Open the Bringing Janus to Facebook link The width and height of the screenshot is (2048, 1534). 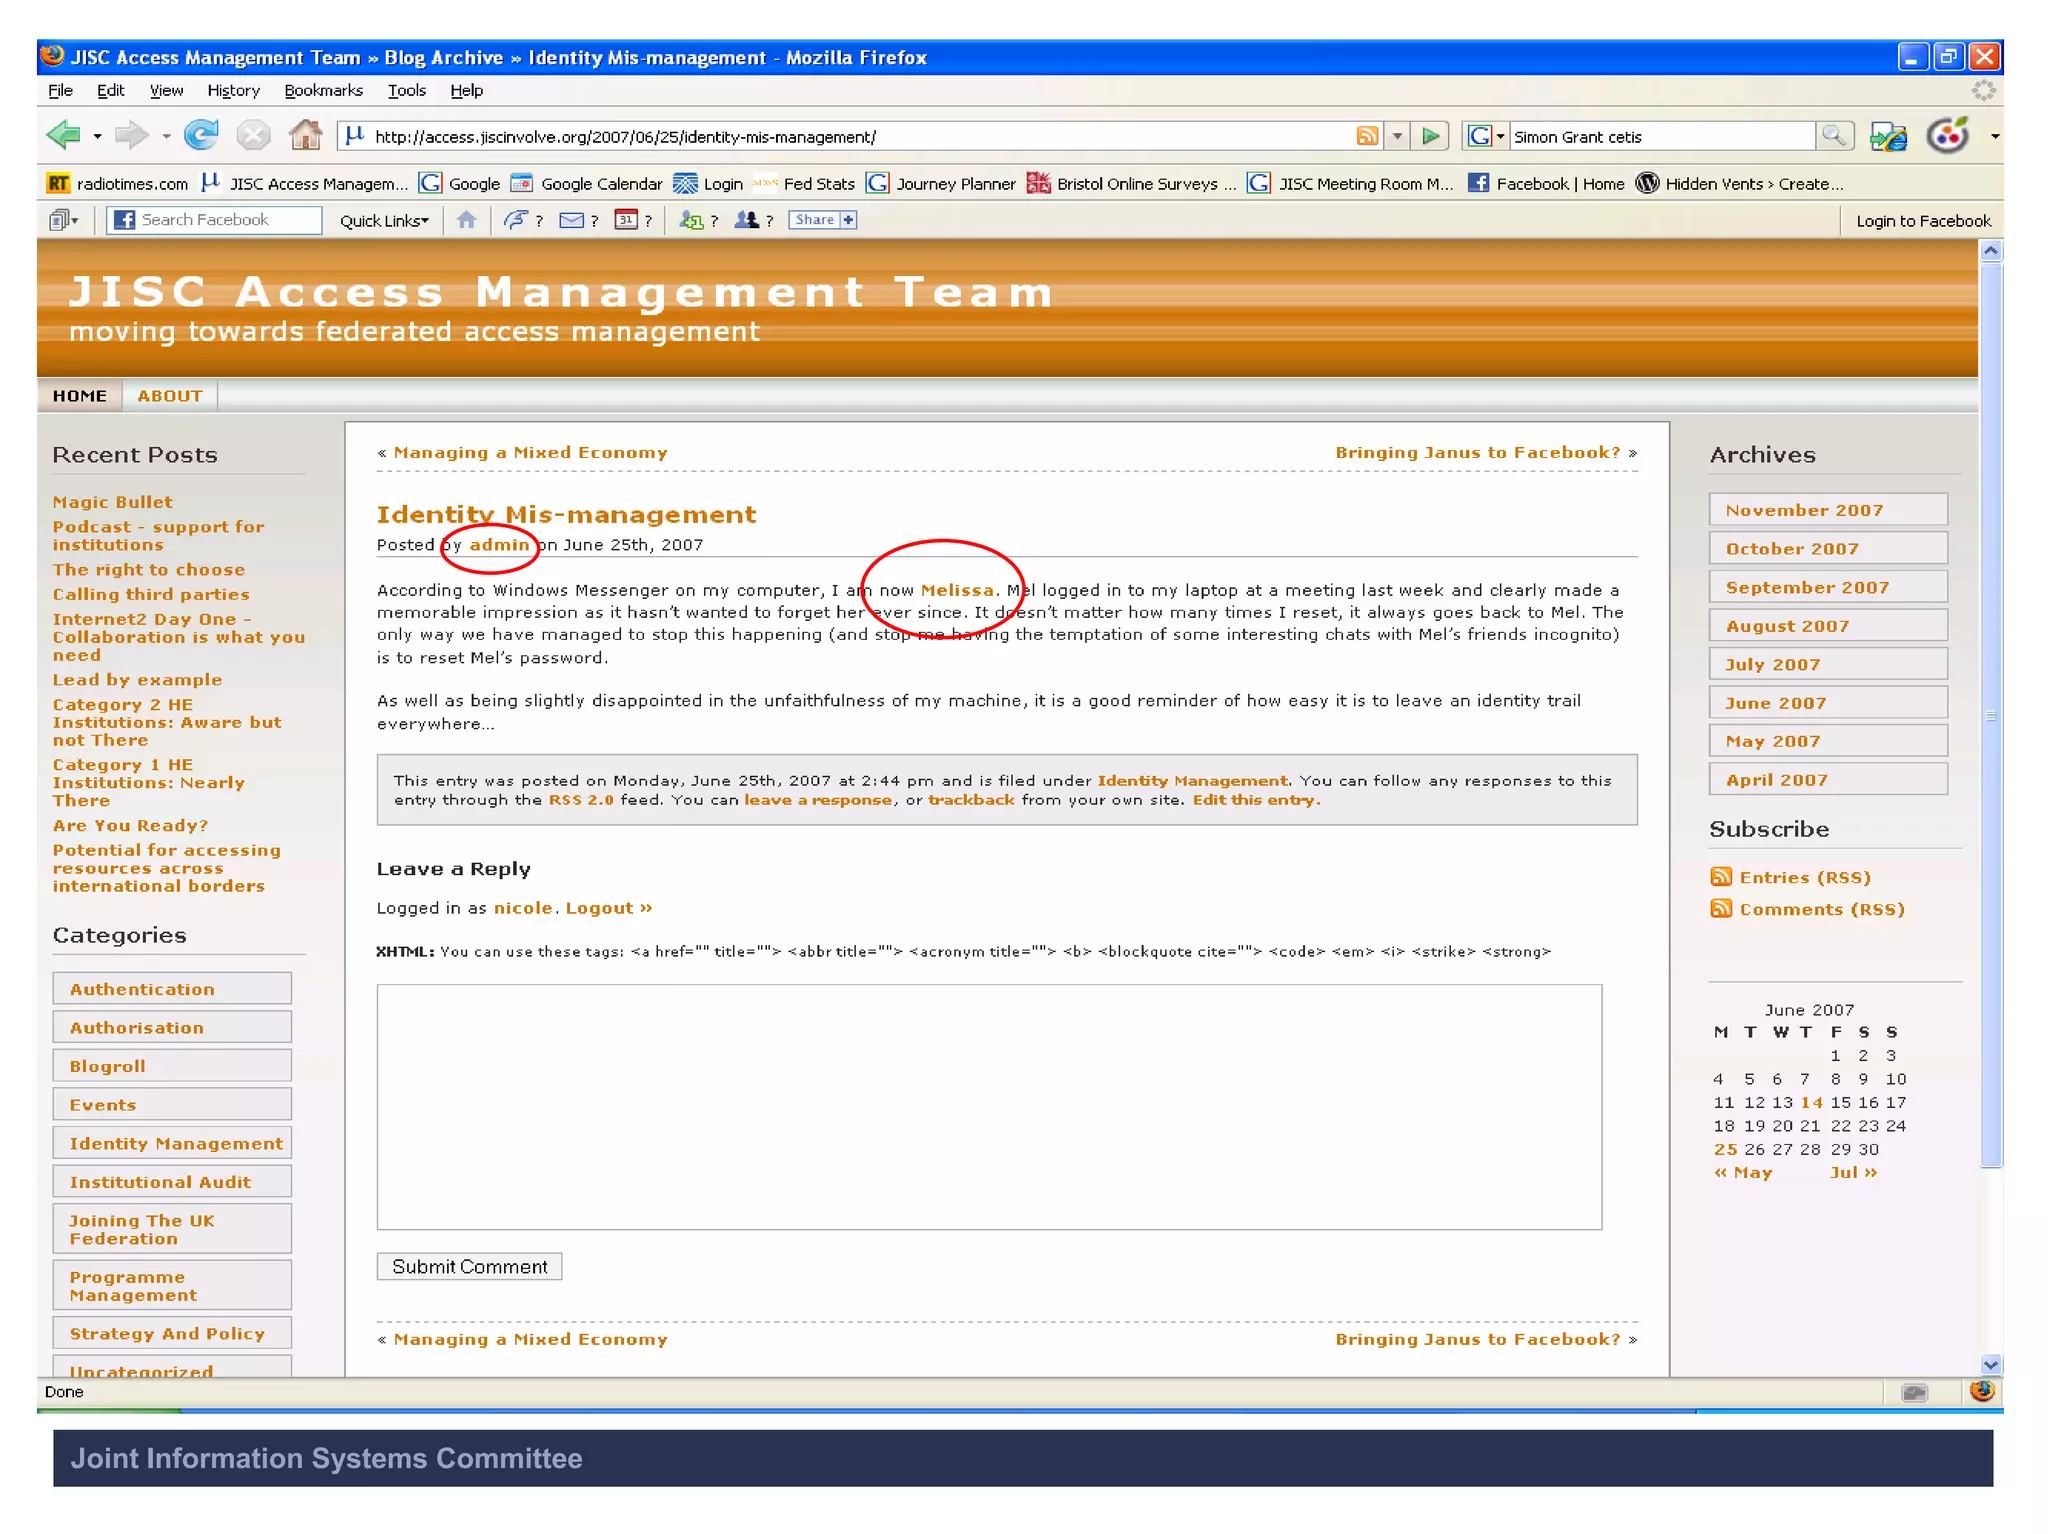1477,453
